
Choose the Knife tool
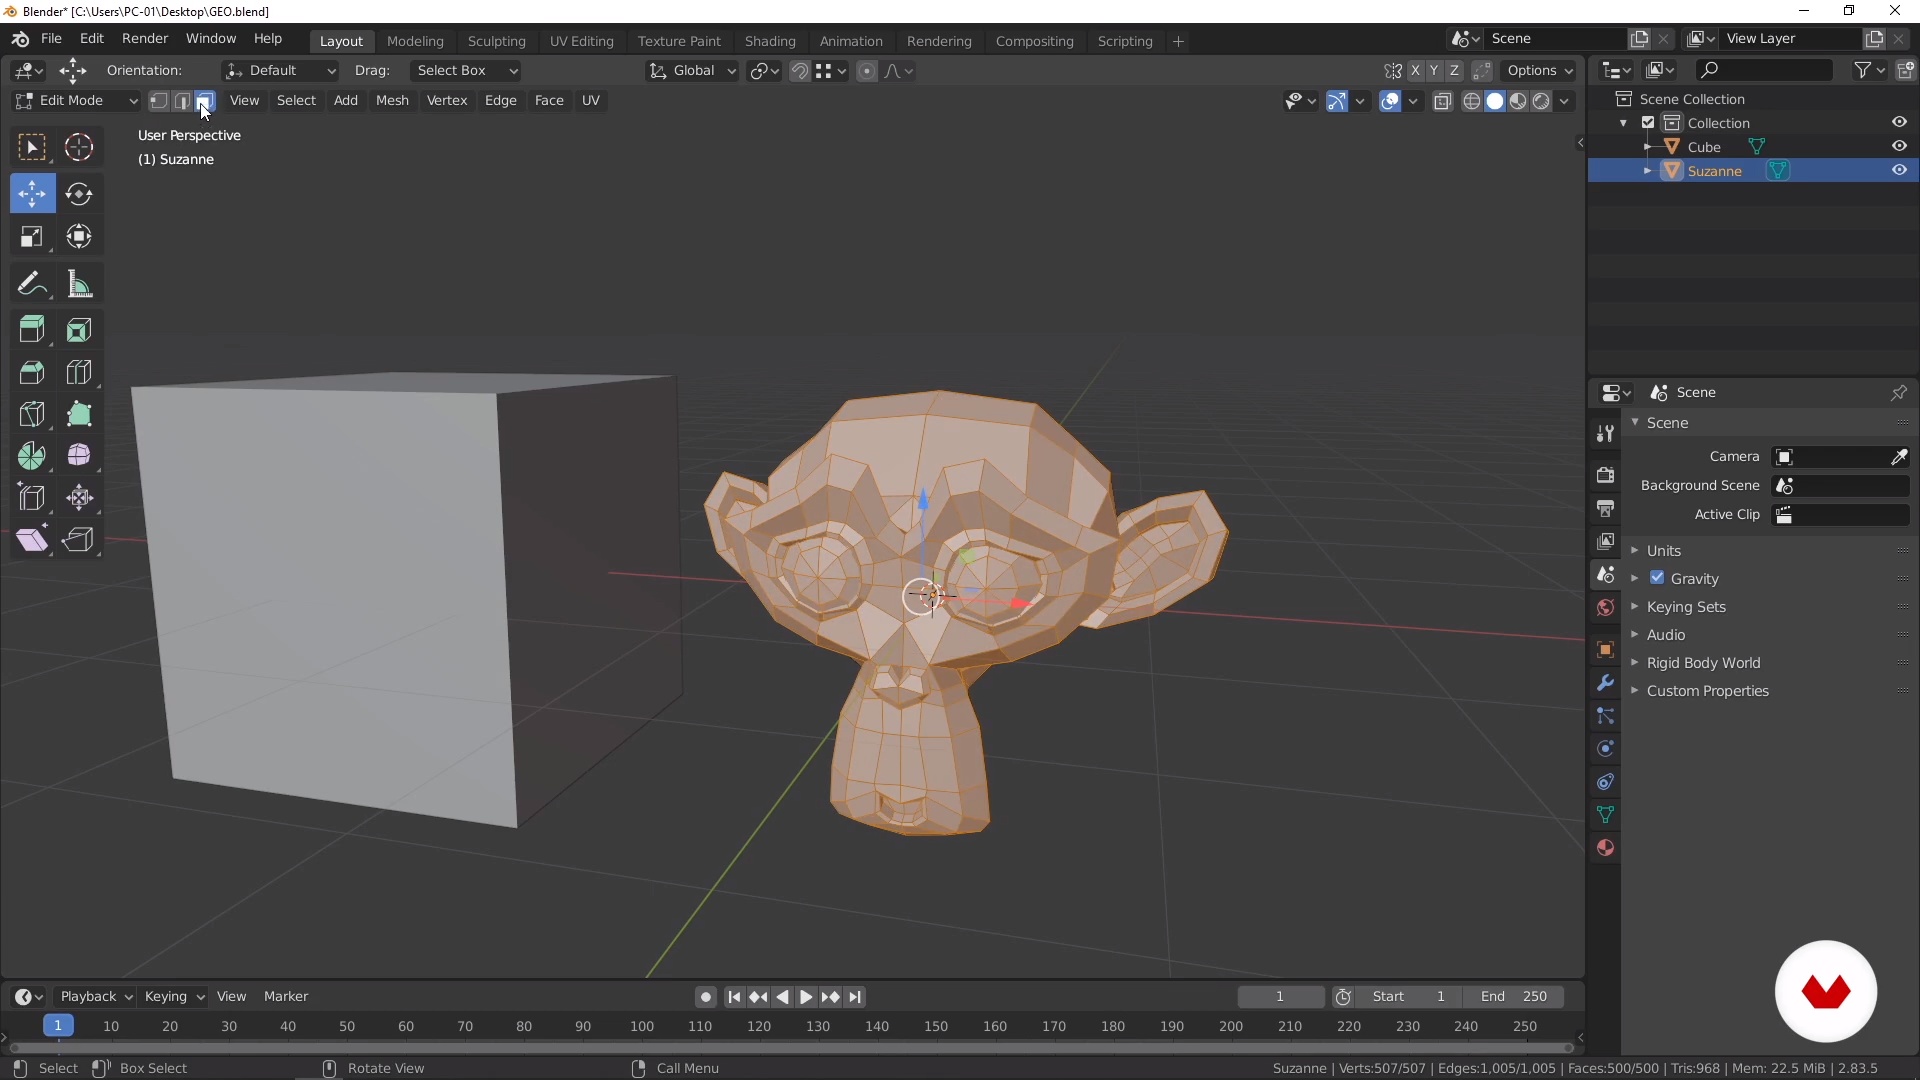pyautogui.click(x=32, y=414)
